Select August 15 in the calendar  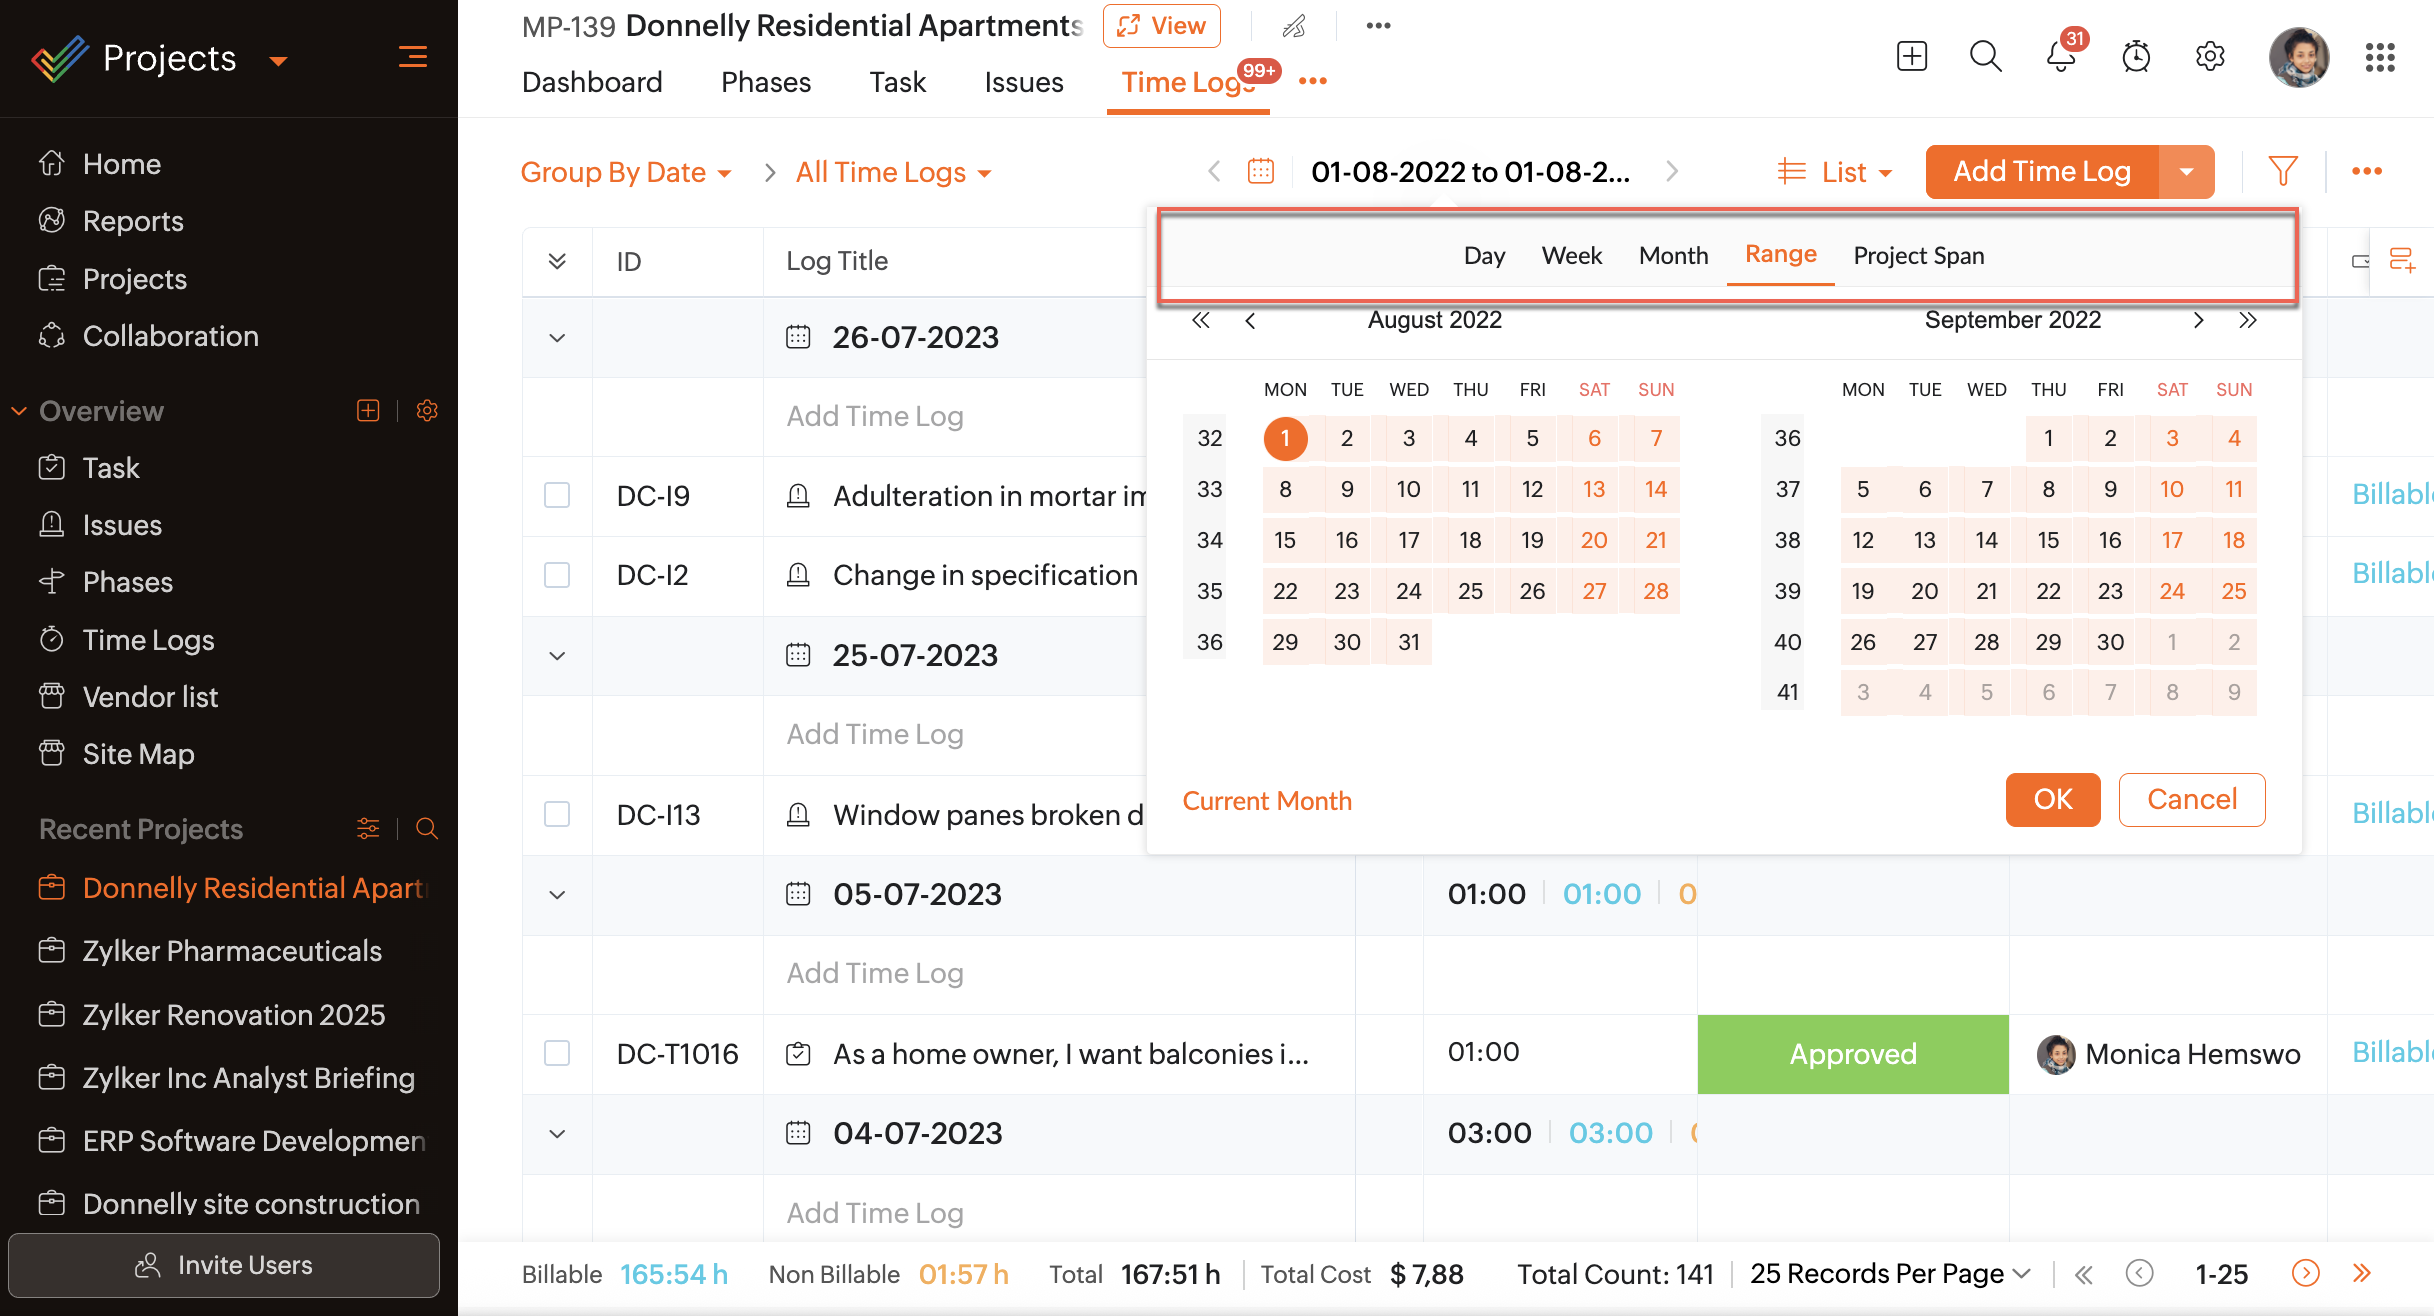pos(1285,540)
